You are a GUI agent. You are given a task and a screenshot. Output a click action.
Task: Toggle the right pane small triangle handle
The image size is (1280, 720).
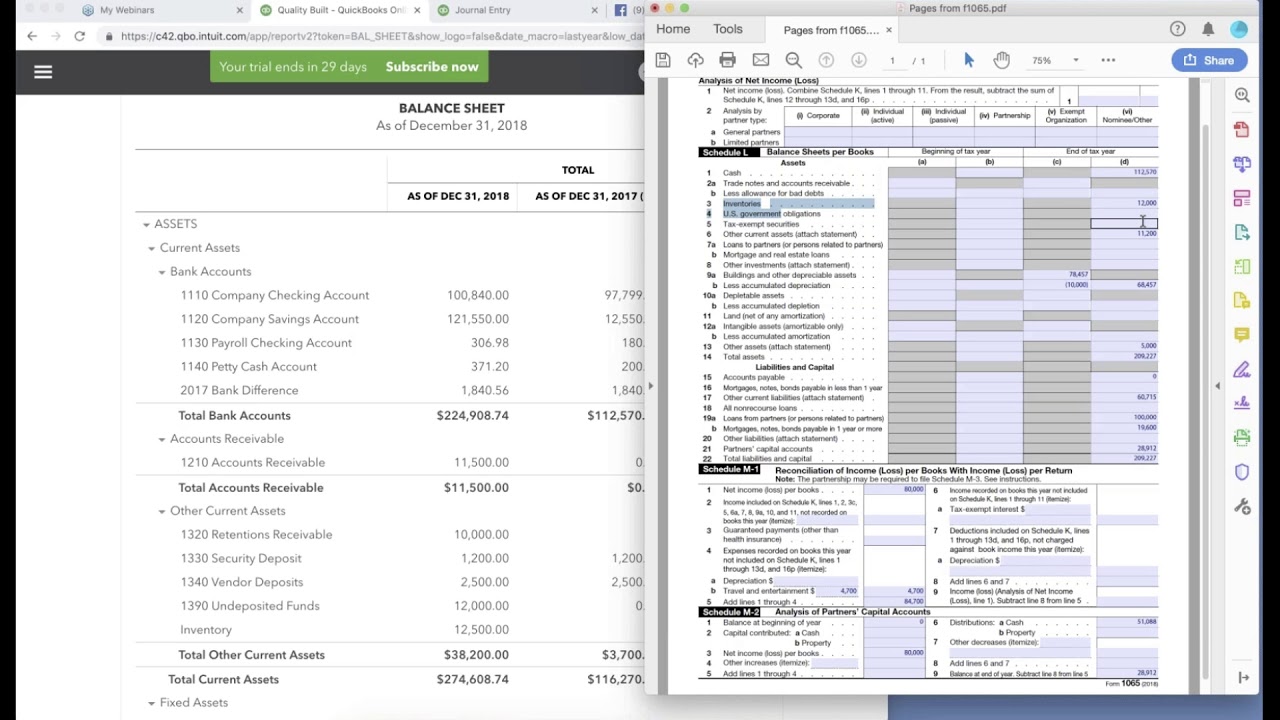tap(1217, 385)
